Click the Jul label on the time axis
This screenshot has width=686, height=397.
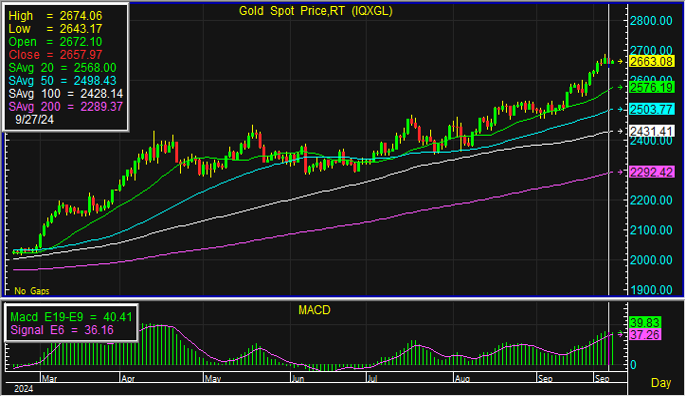coord(372,379)
